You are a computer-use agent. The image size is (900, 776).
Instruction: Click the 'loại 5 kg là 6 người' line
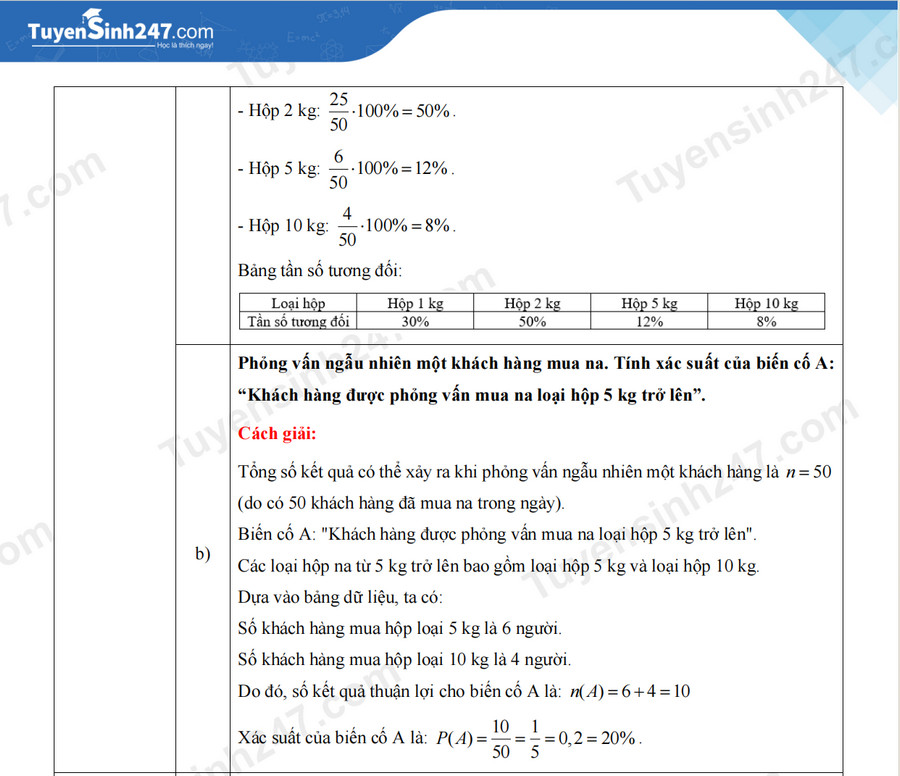[x=399, y=628]
